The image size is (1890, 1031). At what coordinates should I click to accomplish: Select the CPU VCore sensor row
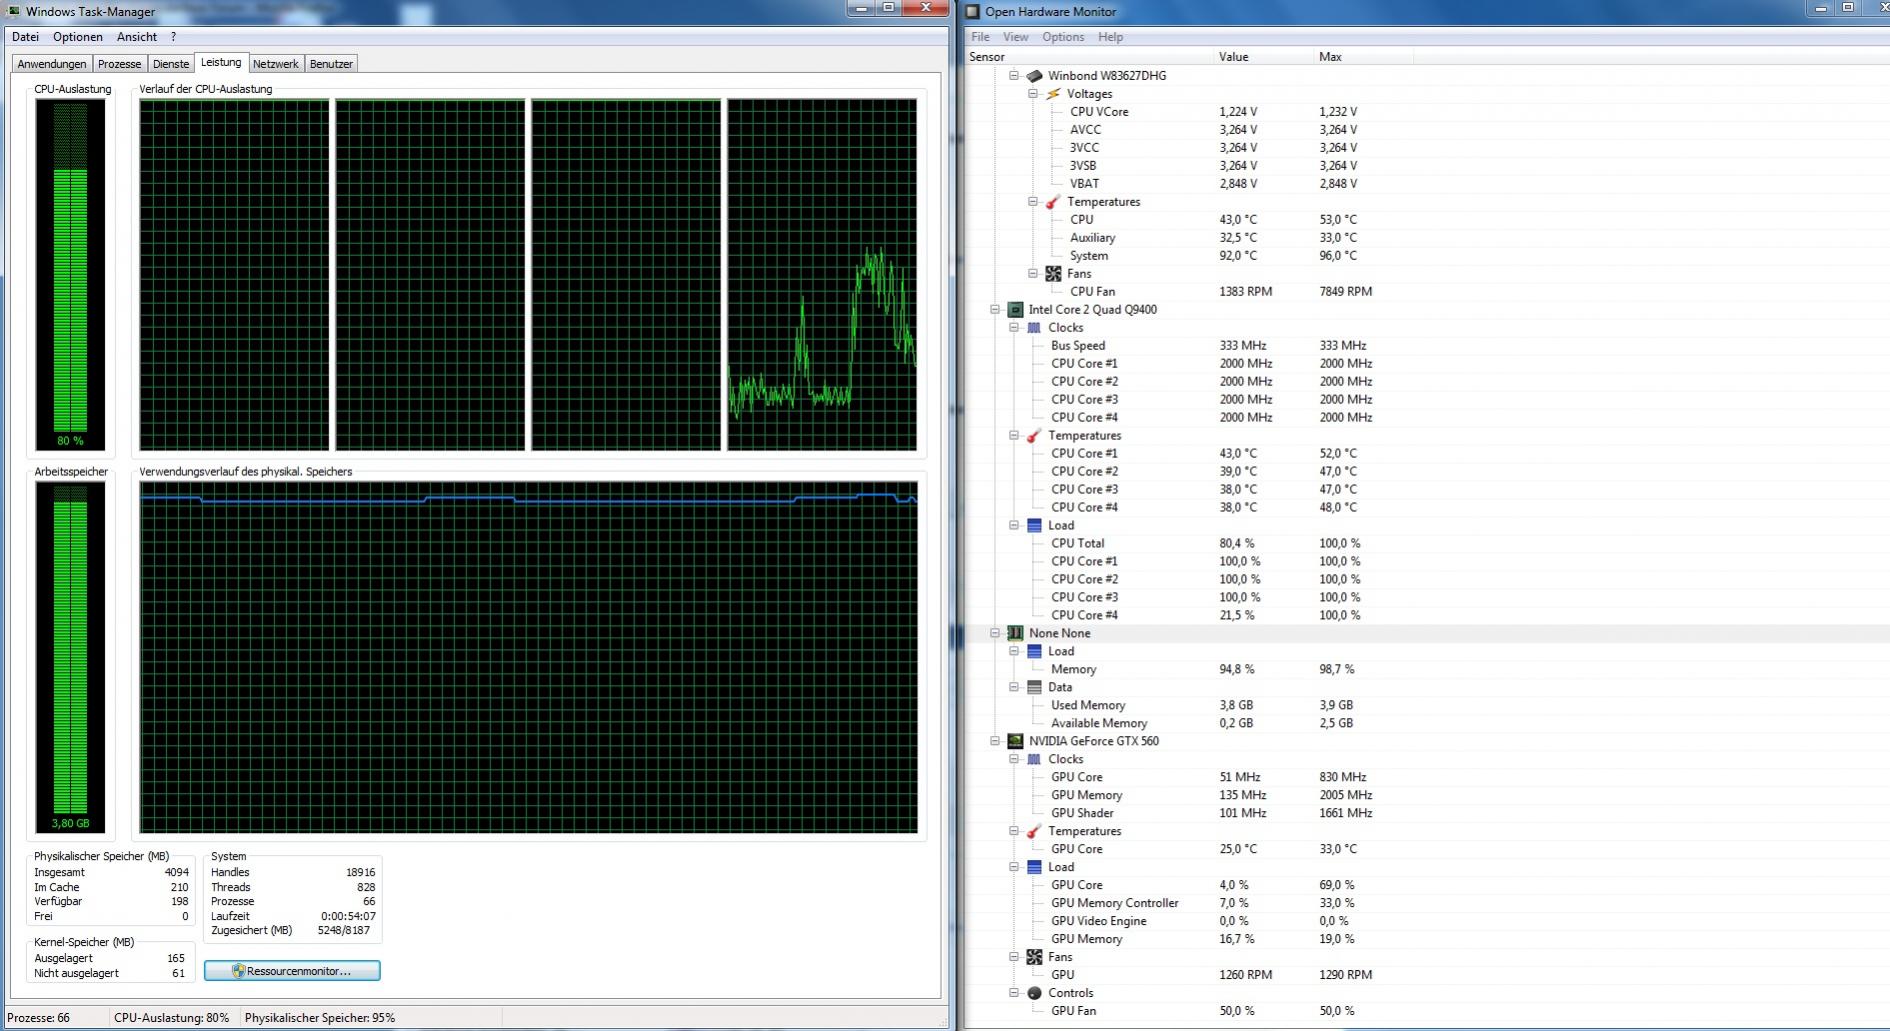tap(1426, 112)
